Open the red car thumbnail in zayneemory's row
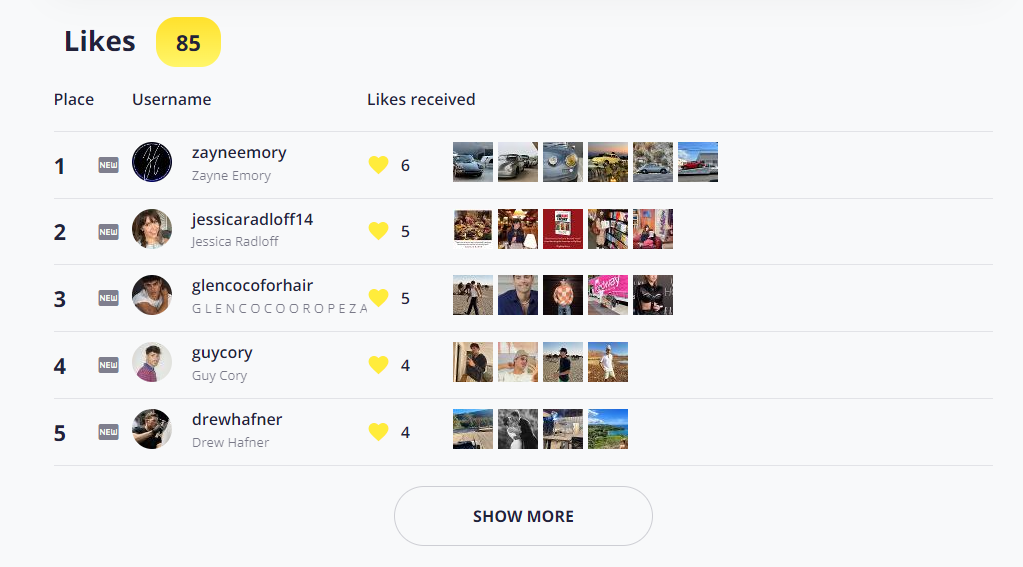 pos(698,162)
